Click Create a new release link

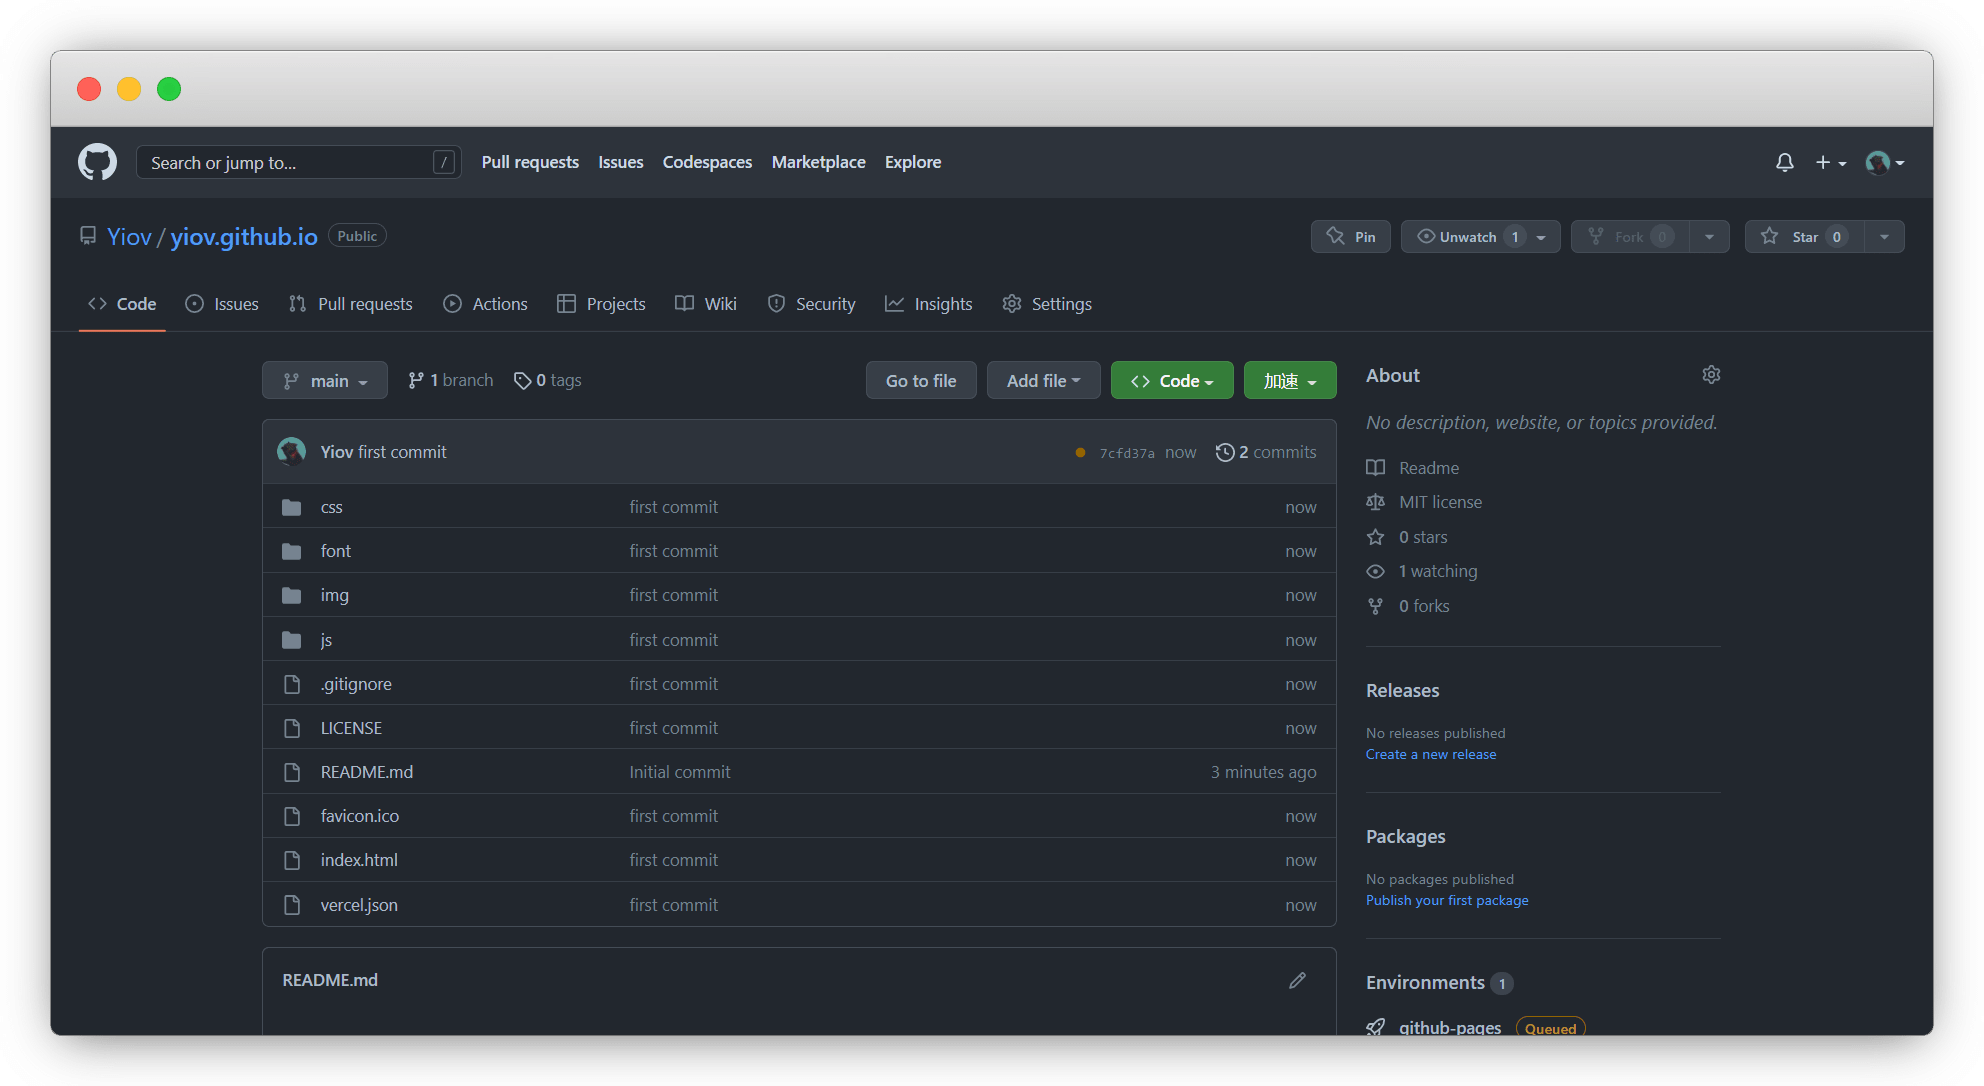click(x=1431, y=754)
